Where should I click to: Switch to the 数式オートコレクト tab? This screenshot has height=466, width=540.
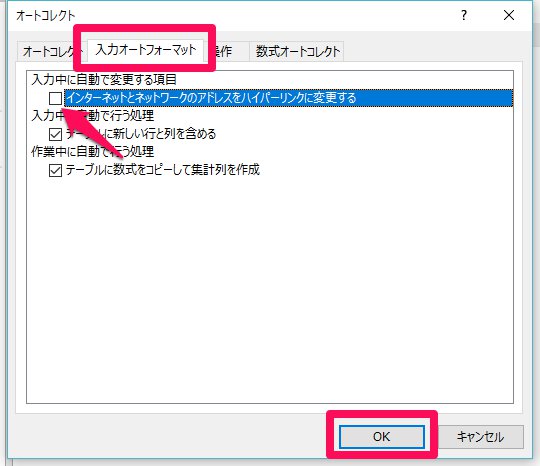click(x=297, y=52)
